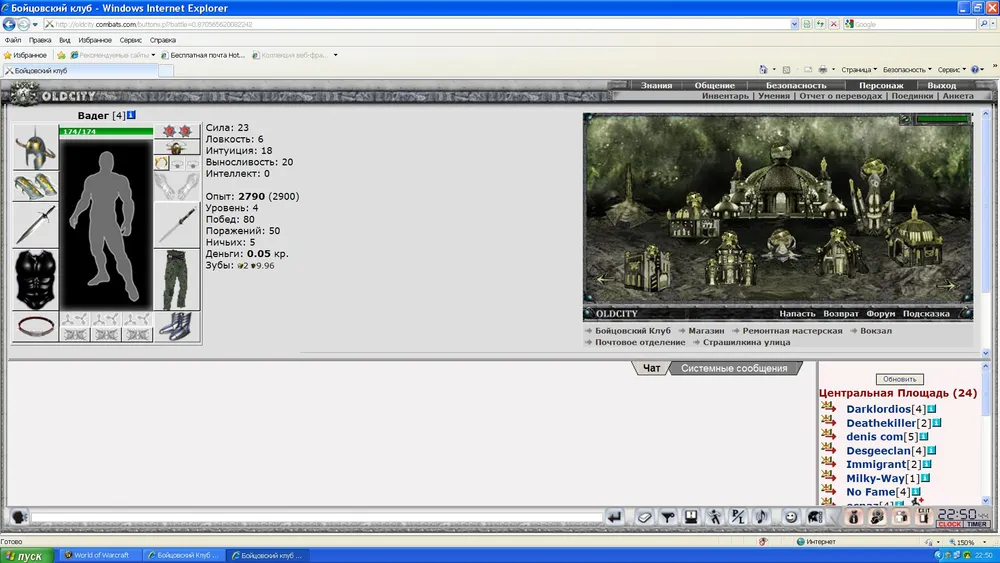Screen dimensions: 1000x563
Task: Click the chat message input field
Action: pyautogui.click(x=315, y=517)
